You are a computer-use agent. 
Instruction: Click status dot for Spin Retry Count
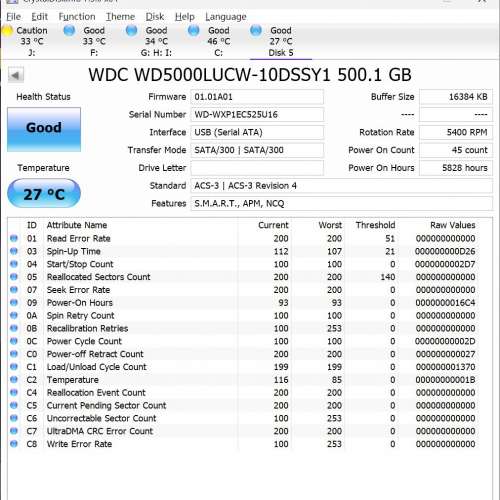[x=14, y=315]
